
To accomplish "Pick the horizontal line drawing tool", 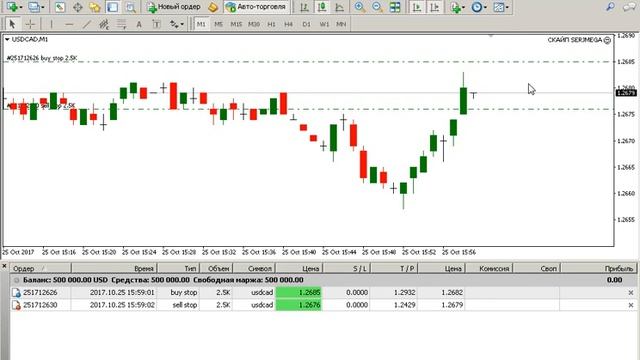I will tap(69, 24).
